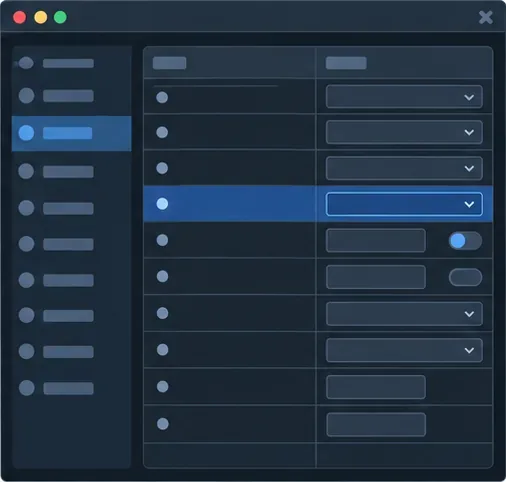Open the second sidebar item from top
Viewport: 506px width, 482px height.
(x=56, y=96)
